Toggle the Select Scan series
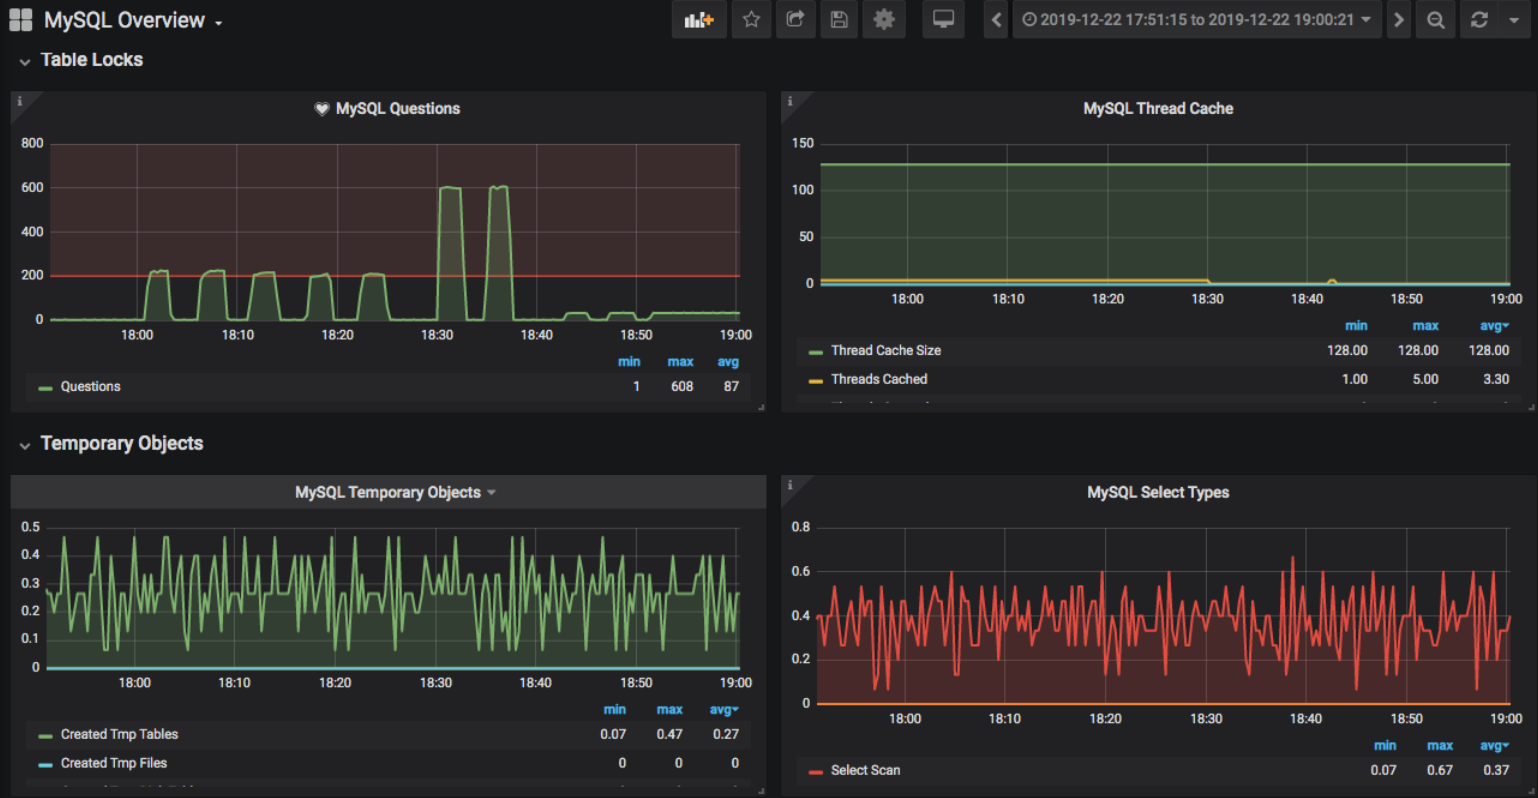The height and width of the screenshot is (798, 1538). coord(865,771)
